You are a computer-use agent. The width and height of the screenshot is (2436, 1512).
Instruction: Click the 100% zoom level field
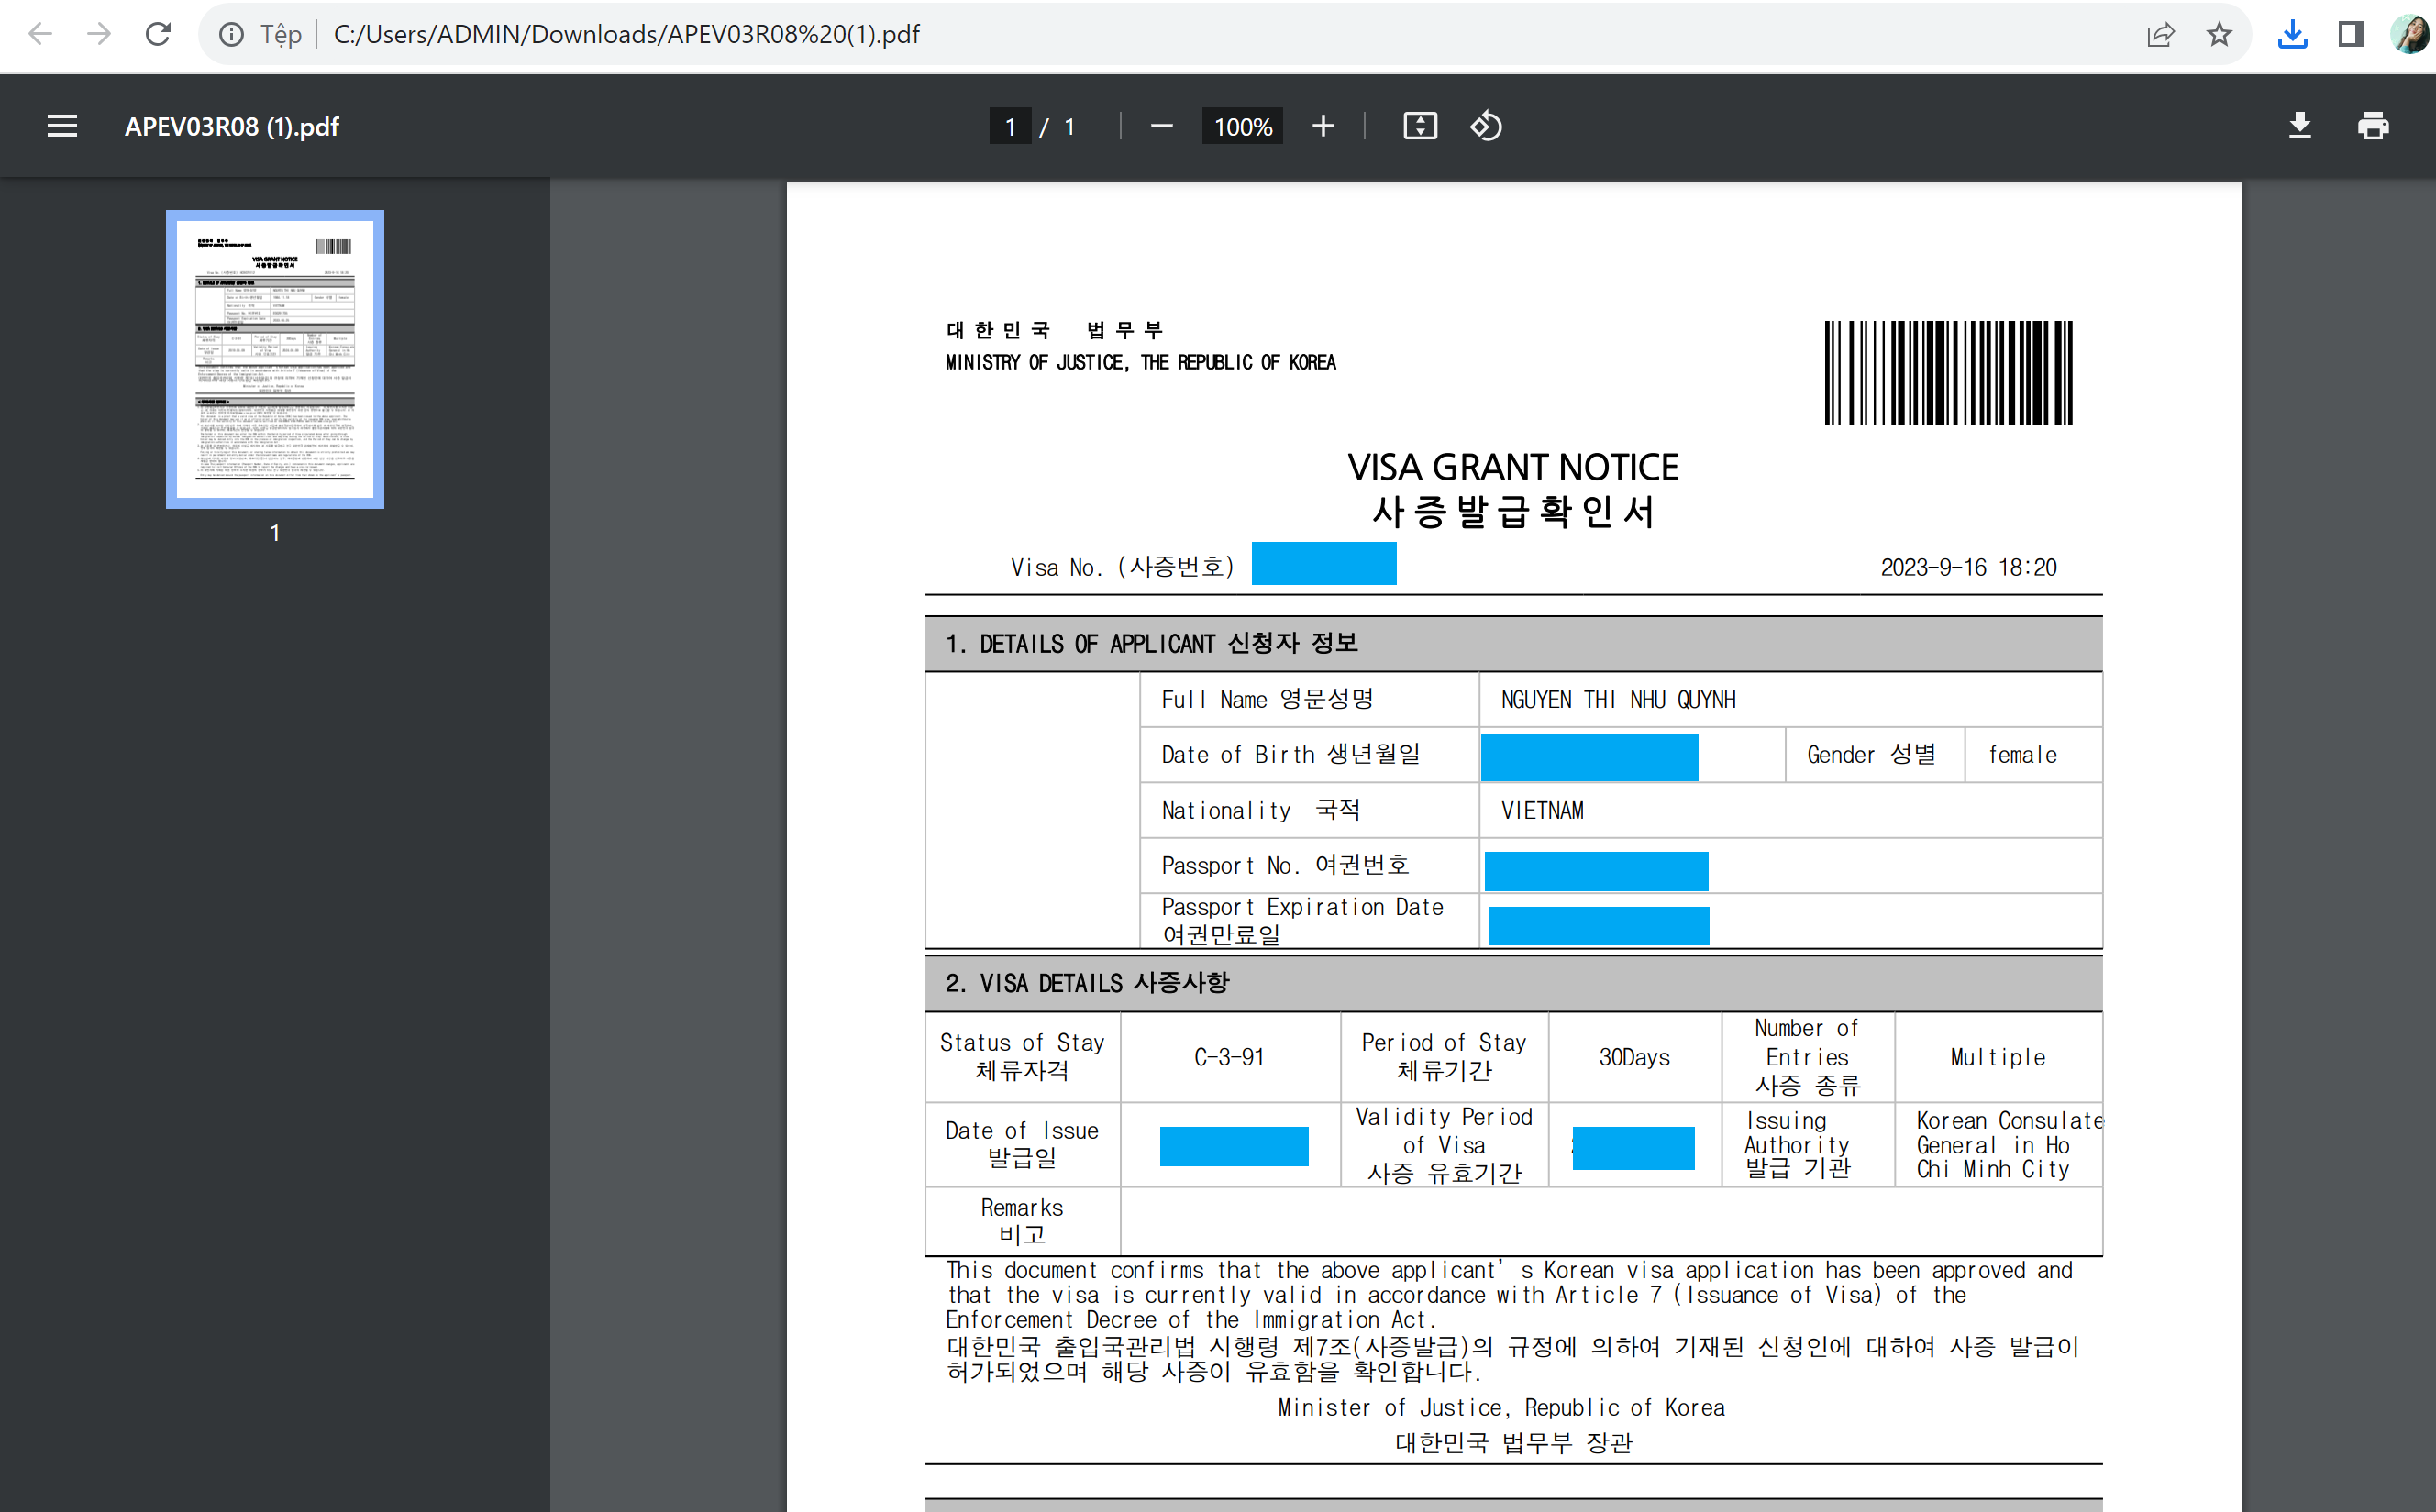tap(1242, 127)
